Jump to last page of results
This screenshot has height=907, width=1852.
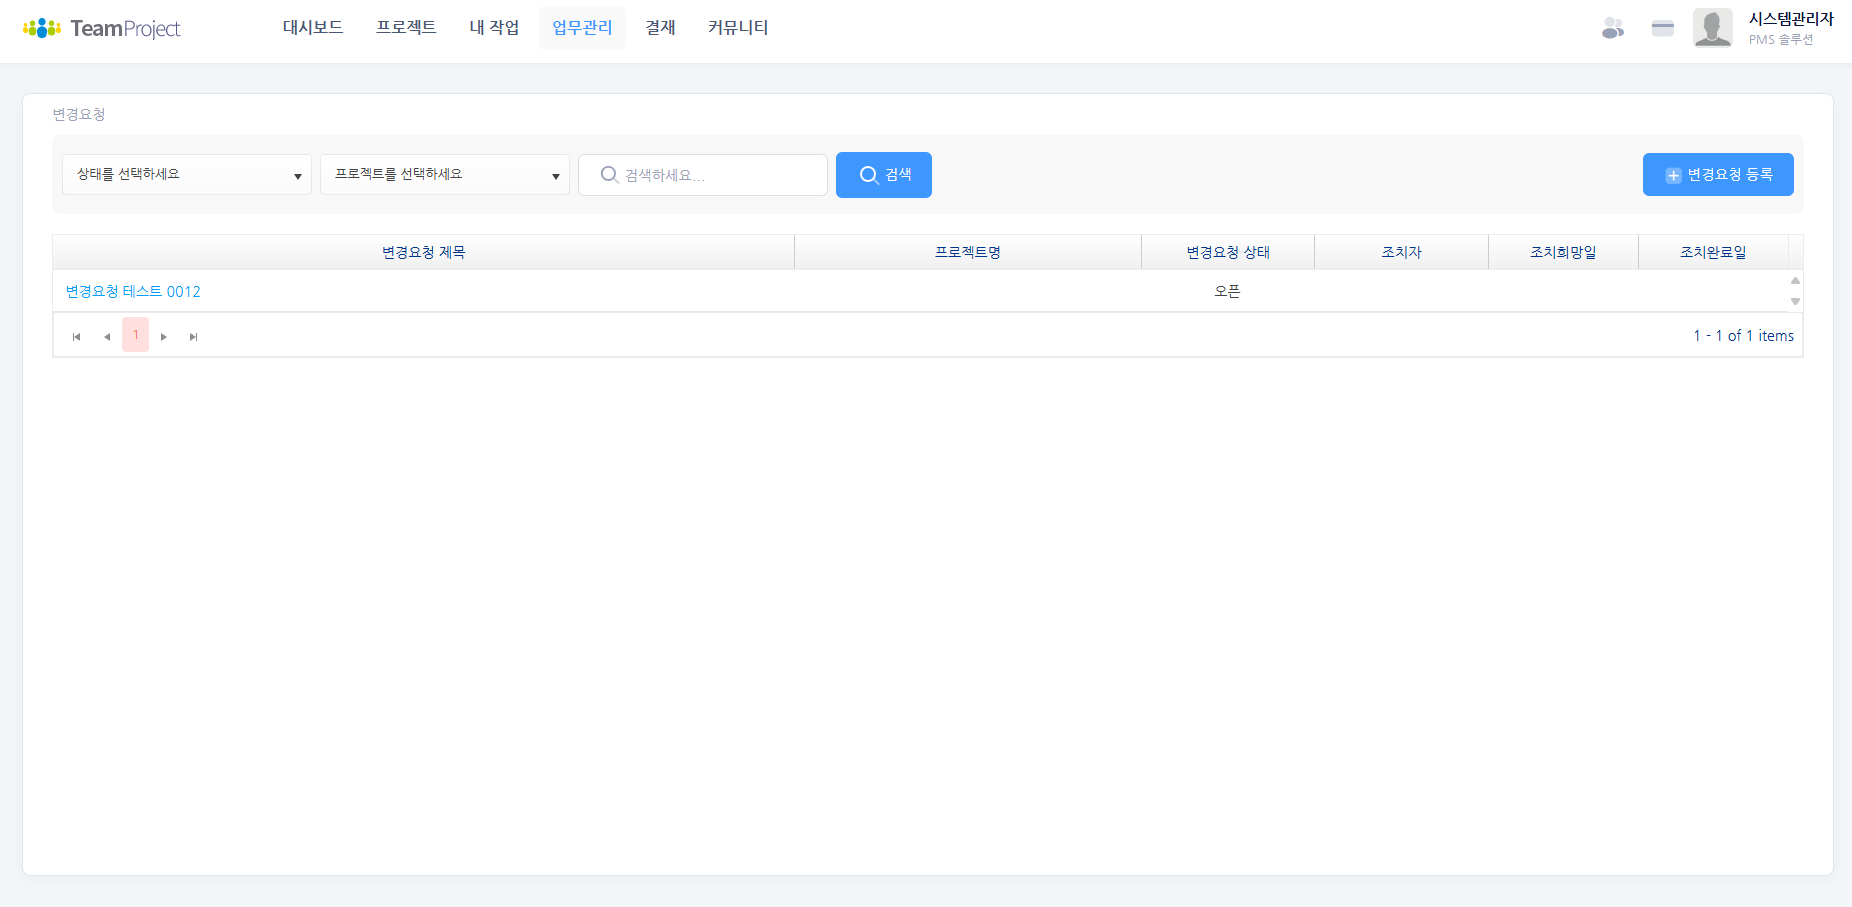[x=194, y=336]
